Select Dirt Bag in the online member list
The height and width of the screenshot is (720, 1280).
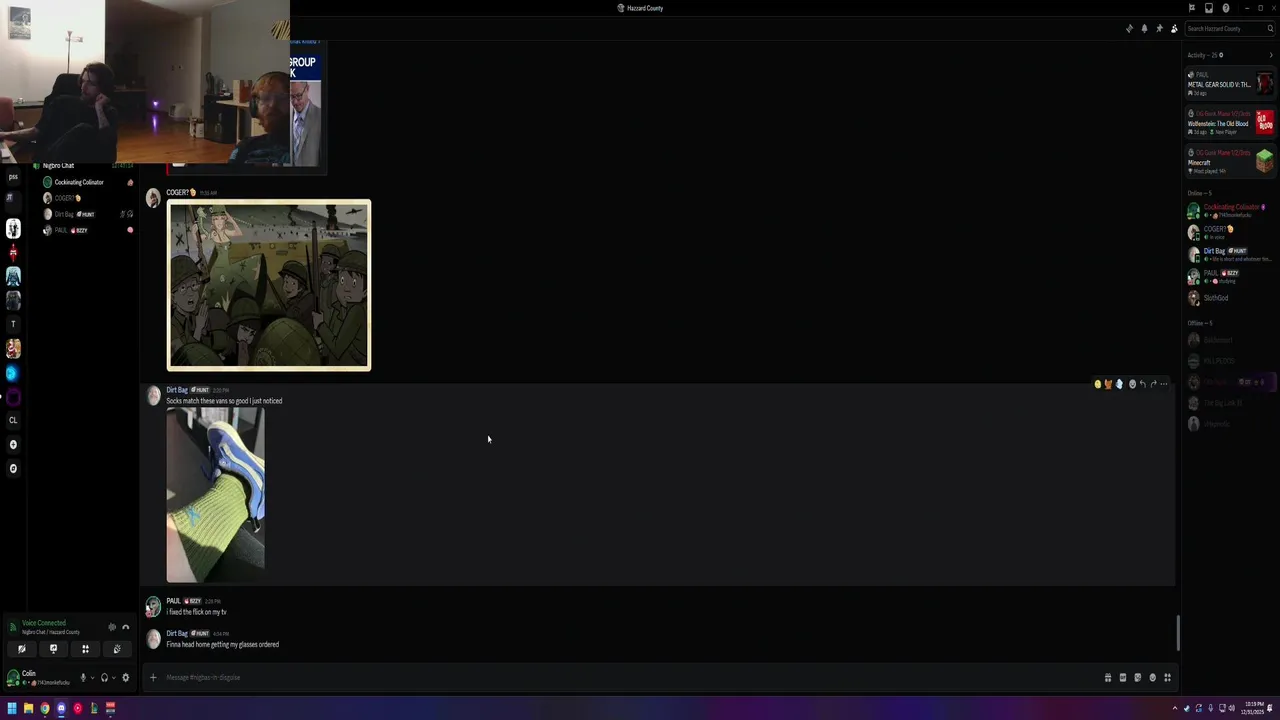(x=1230, y=254)
